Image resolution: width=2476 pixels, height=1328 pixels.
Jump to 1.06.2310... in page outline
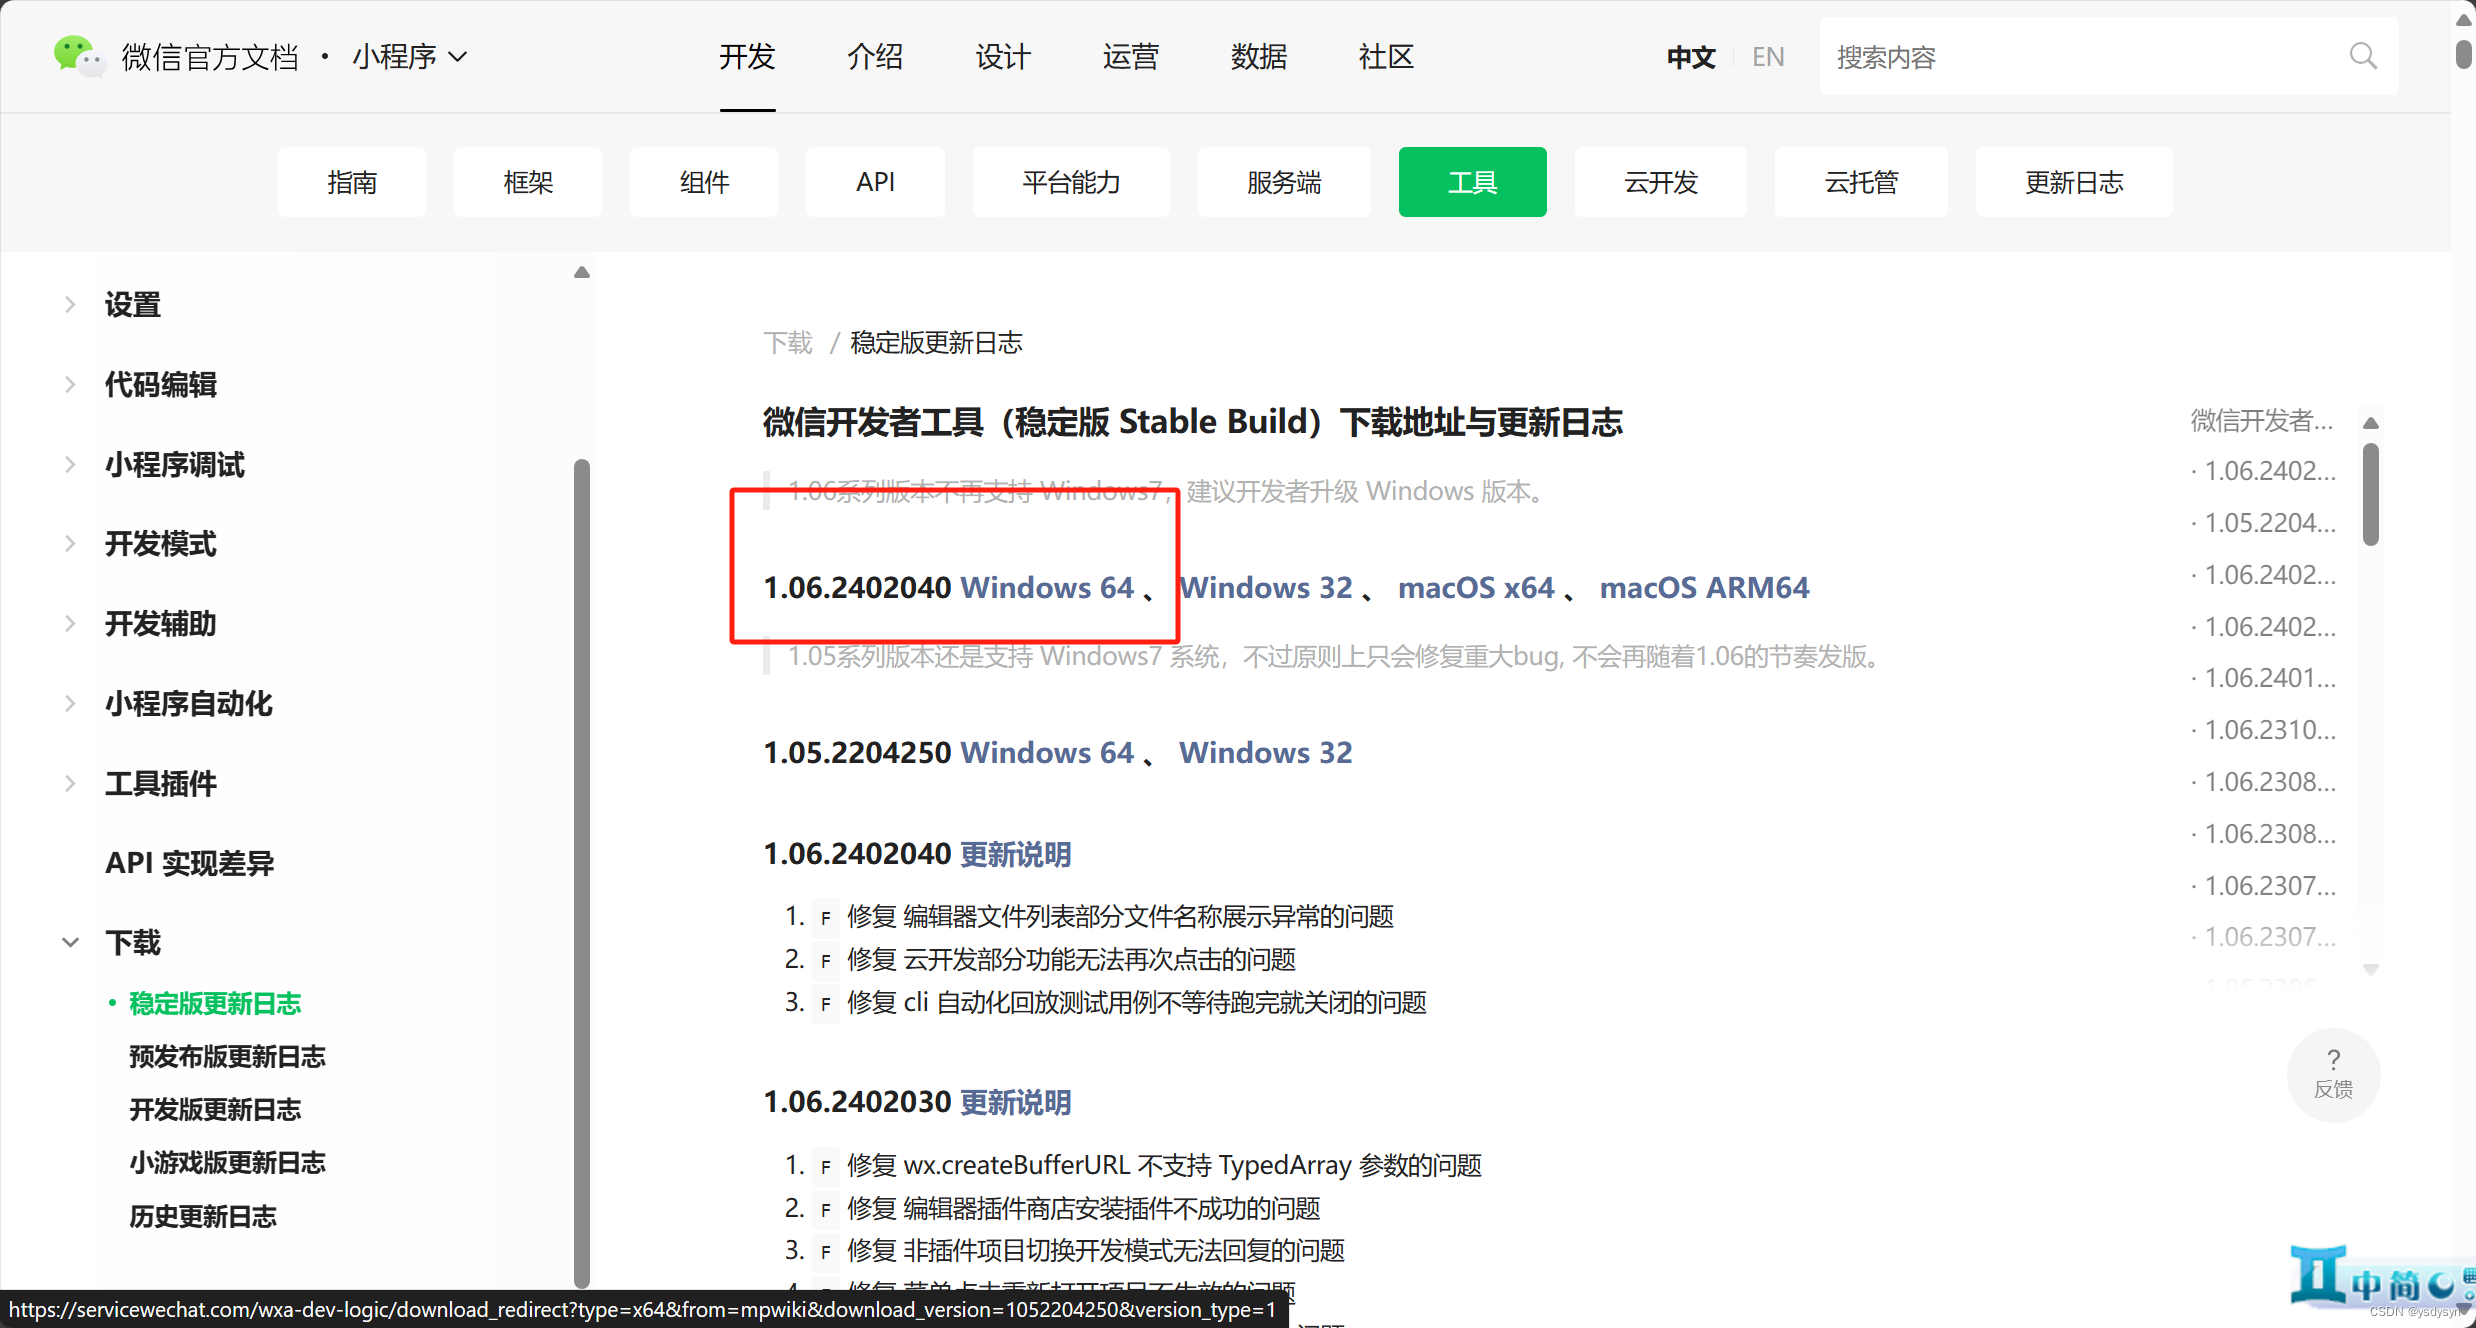pyautogui.click(x=2270, y=730)
